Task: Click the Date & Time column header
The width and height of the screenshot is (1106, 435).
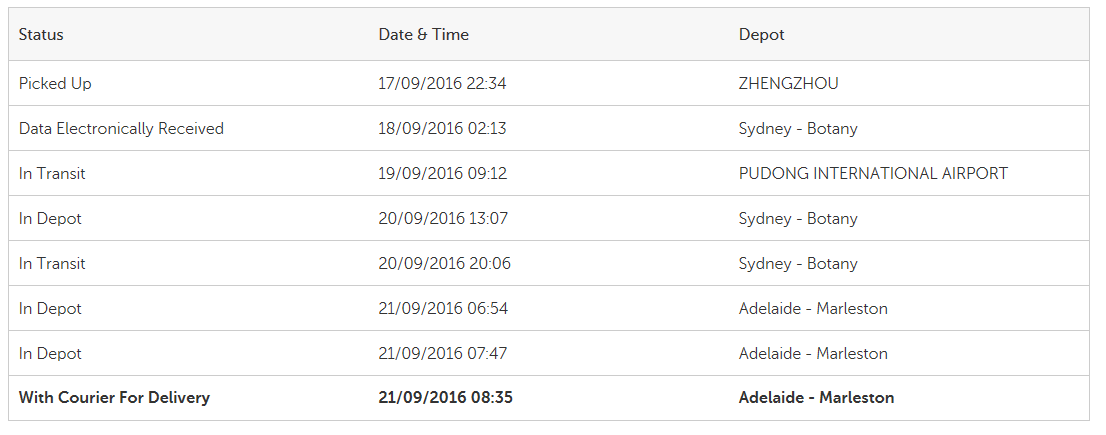Action: [x=423, y=35]
